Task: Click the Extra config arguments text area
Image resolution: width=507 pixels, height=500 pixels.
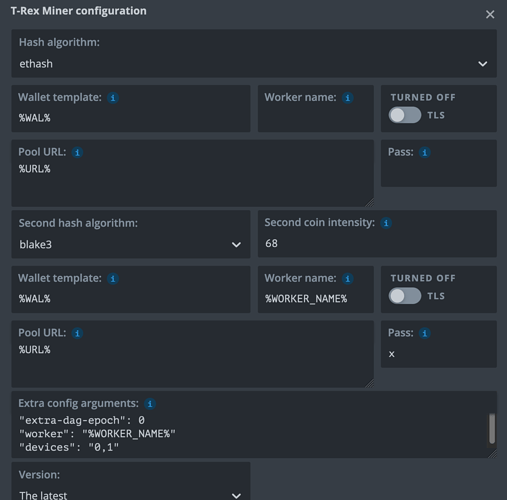Action: pyautogui.click(x=254, y=424)
